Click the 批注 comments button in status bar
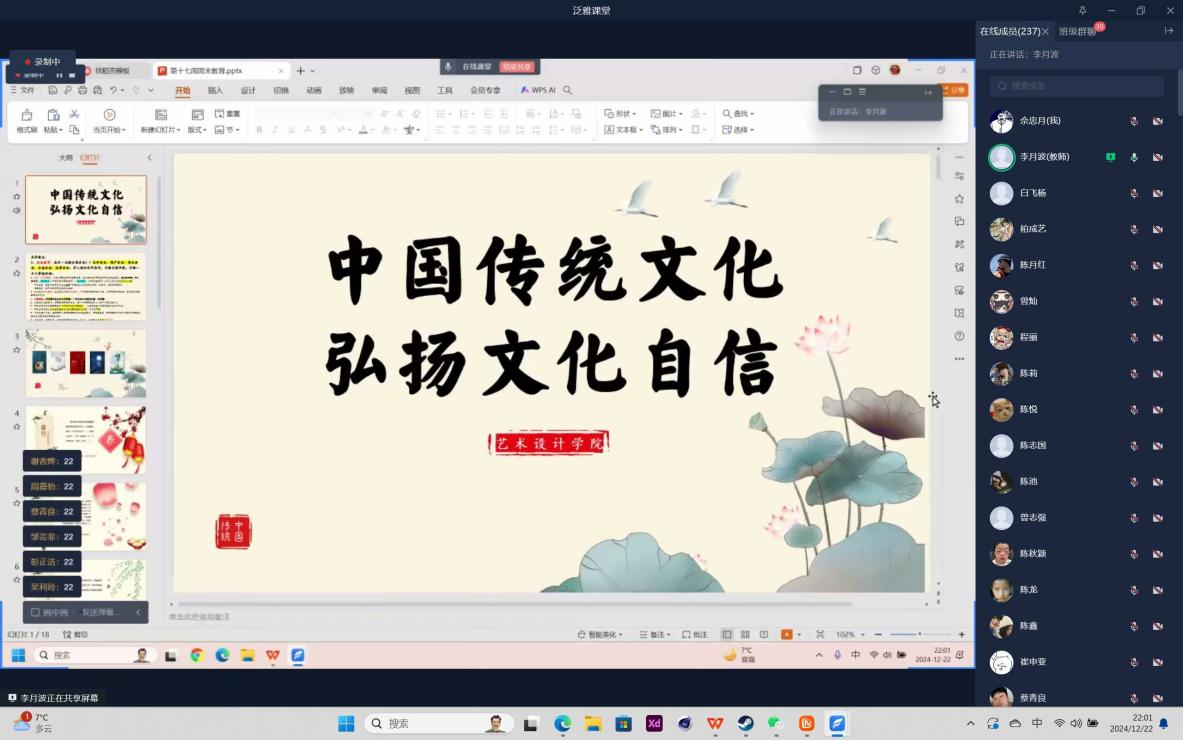1183x740 pixels. (695, 634)
